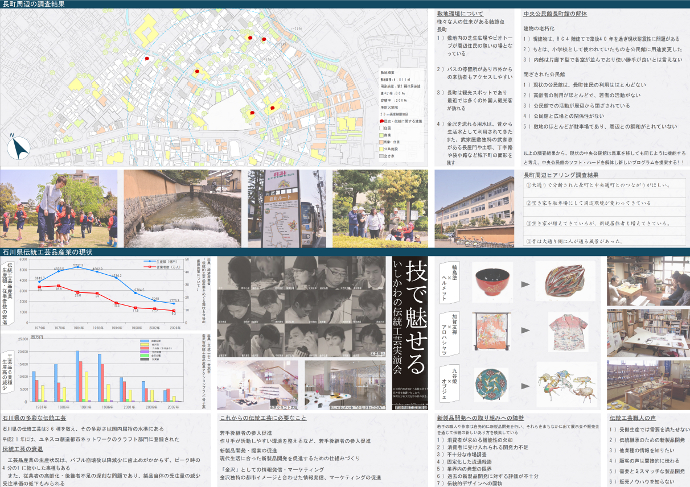690x487 pixels.
Task: Click the 輪島塗×ヘルメット vertical label
Action: click(x=449, y=283)
